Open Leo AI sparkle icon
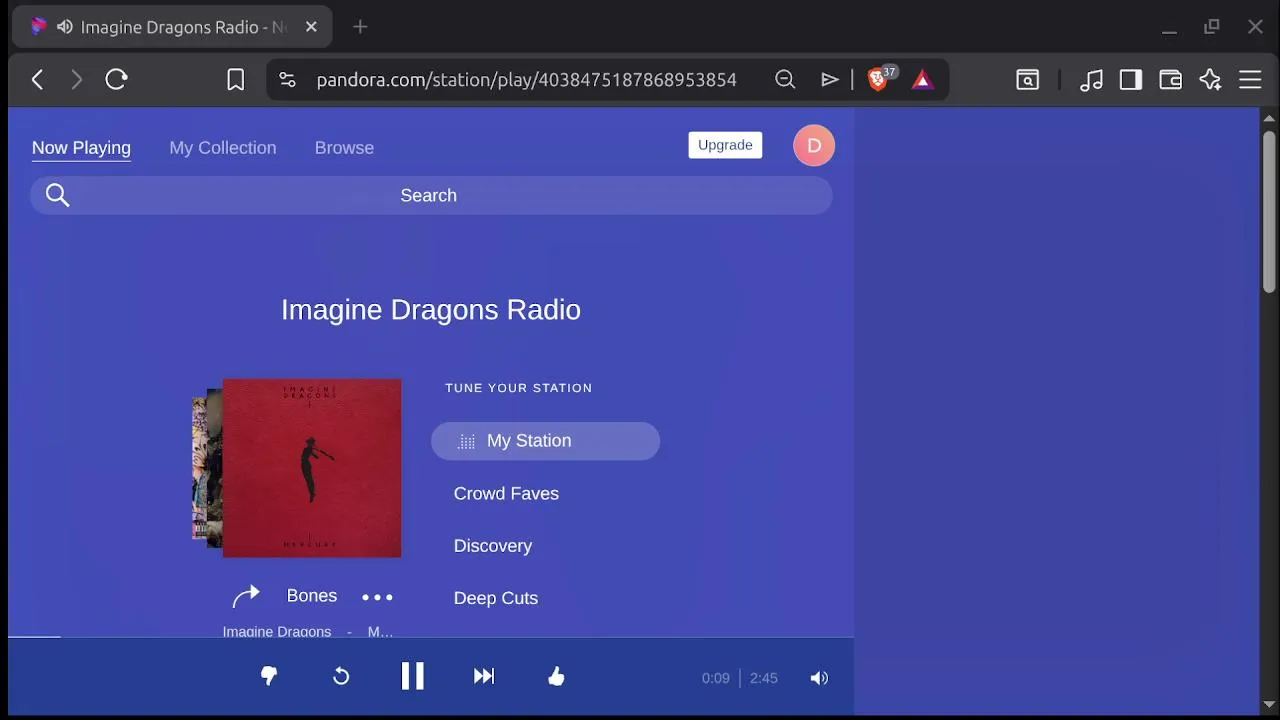 1210,80
